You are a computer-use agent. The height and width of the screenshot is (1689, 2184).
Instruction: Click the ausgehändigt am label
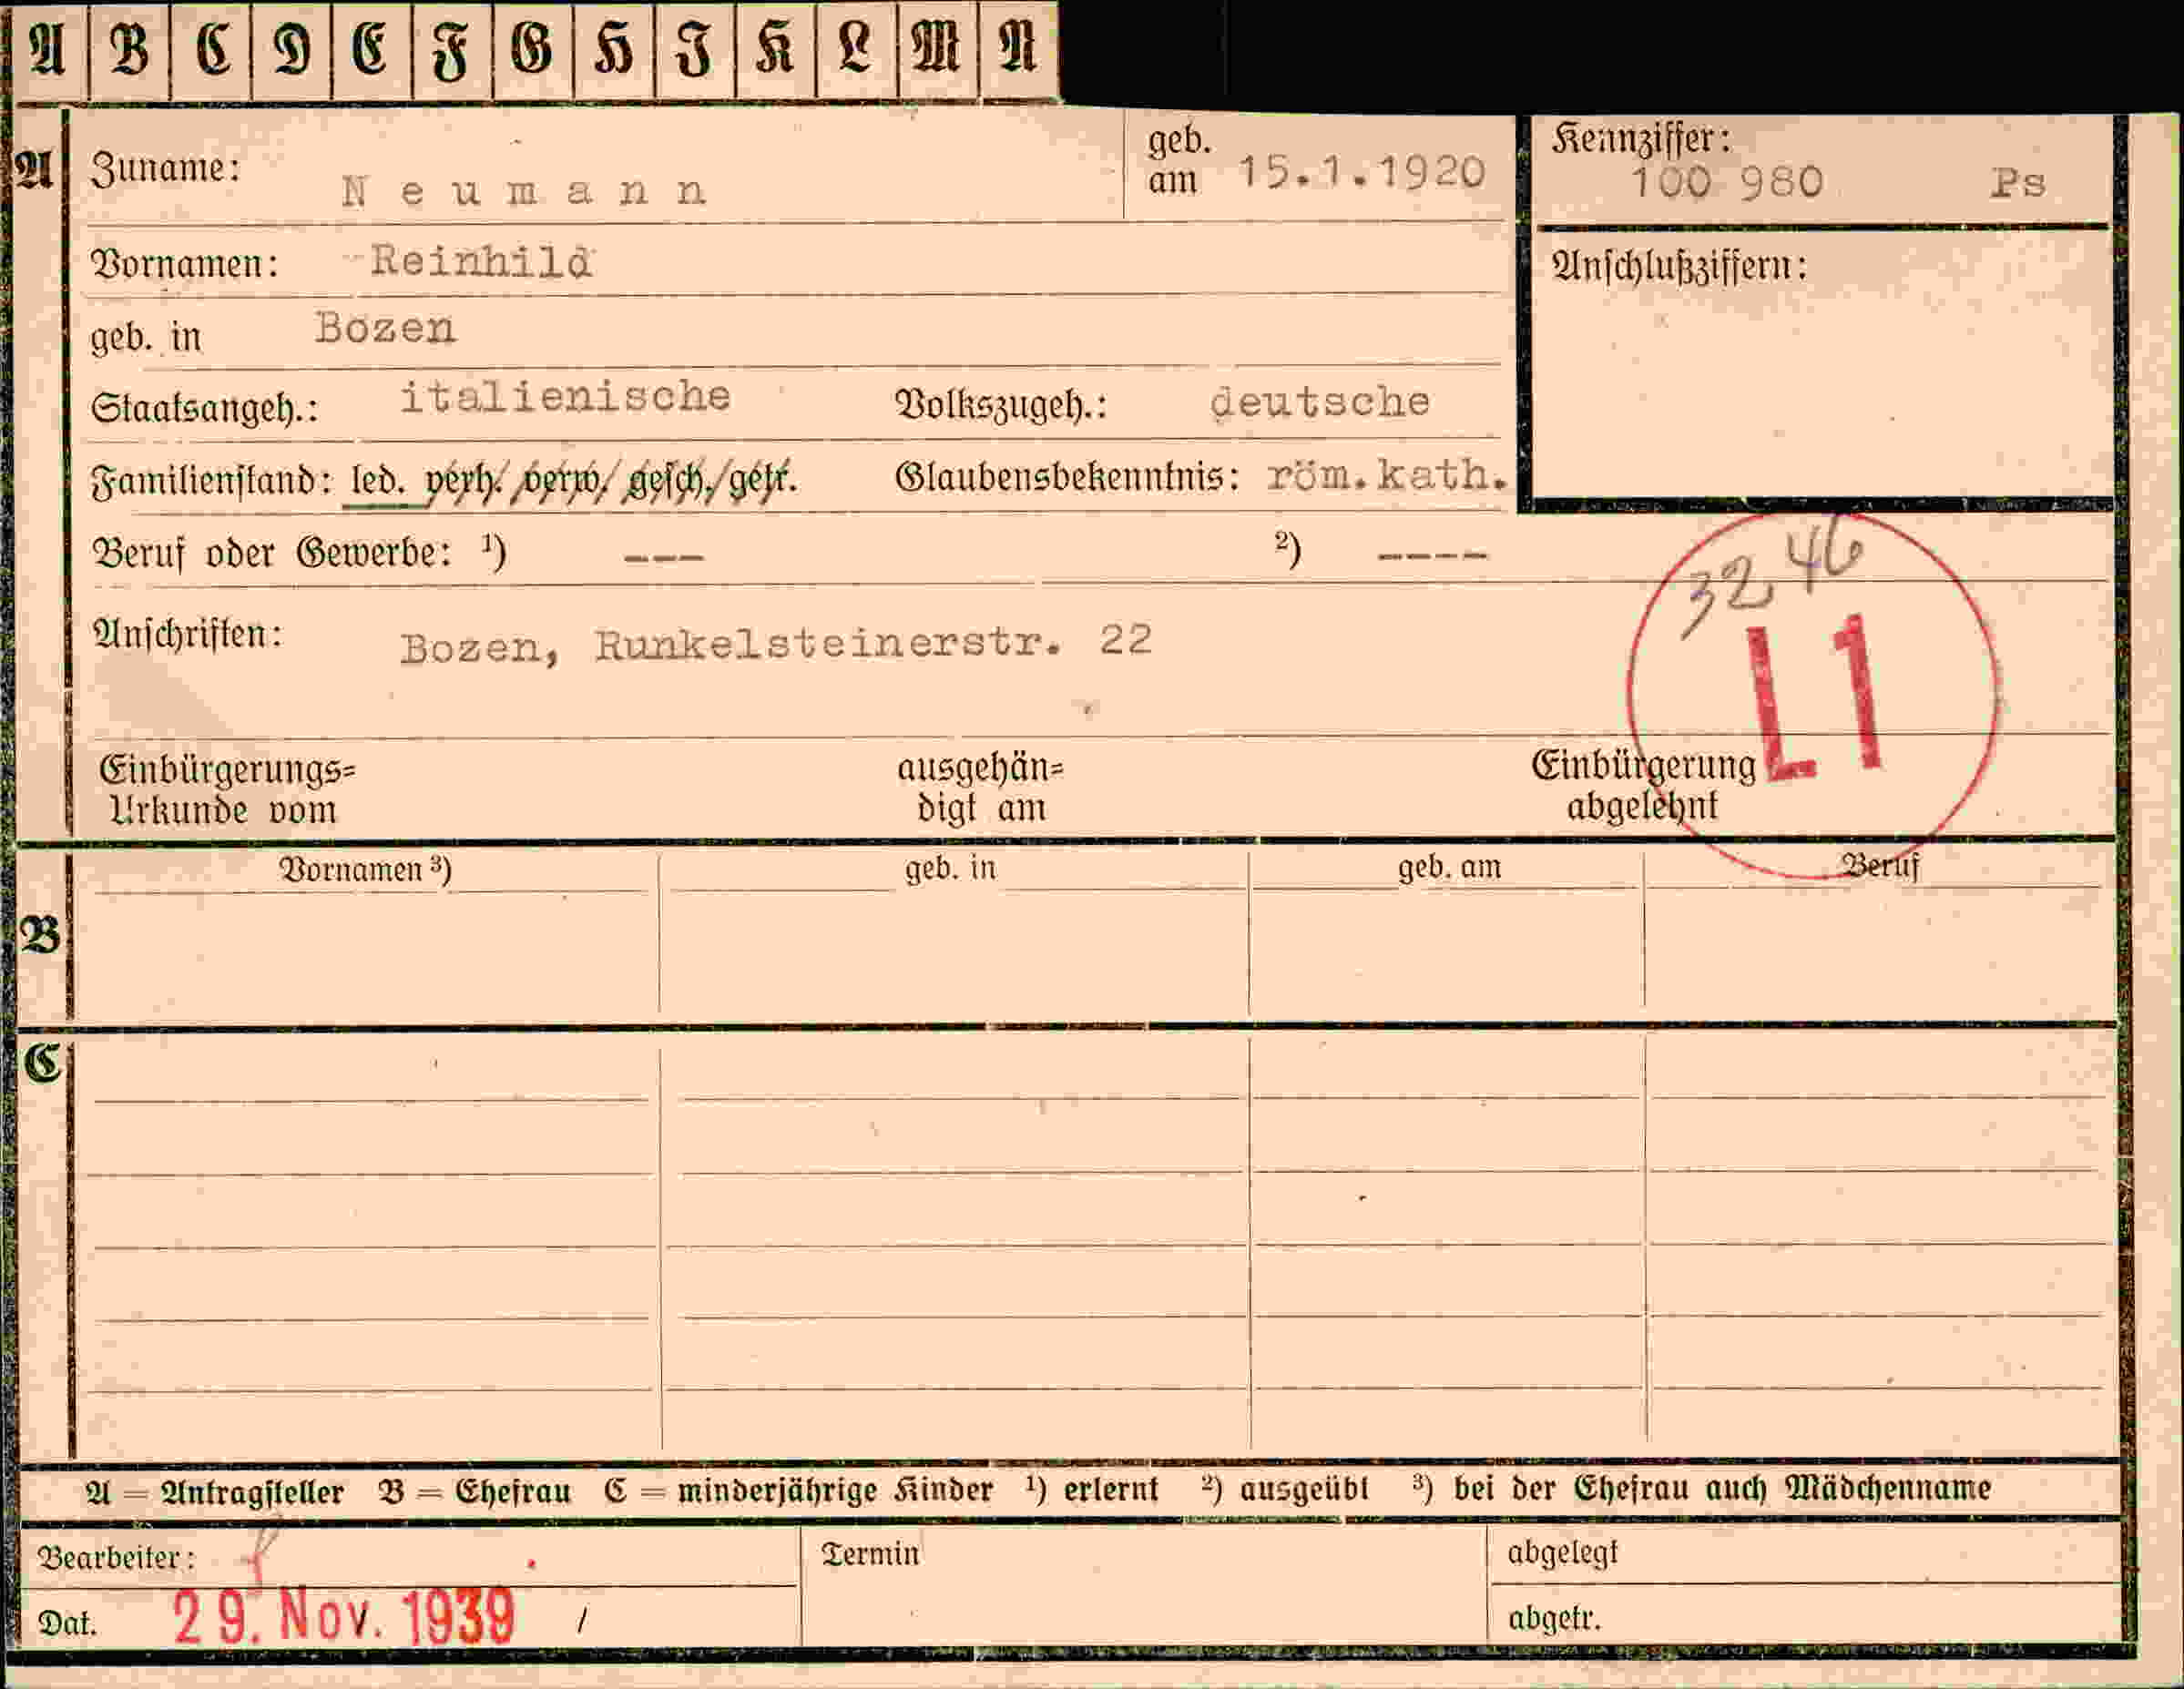980,788
